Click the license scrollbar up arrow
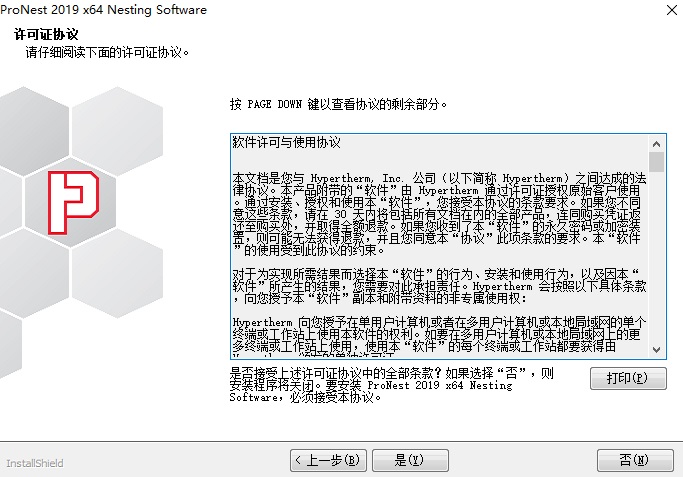This screenshot has width=683, height=477. [x=656, y=144]
